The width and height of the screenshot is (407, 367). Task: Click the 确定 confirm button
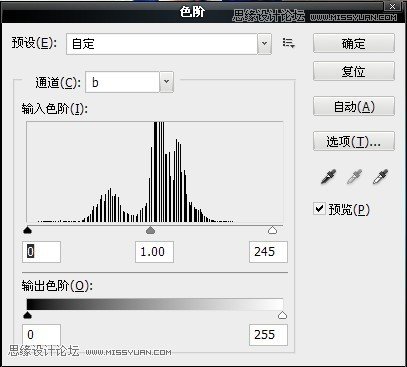(x=354, y=43)
